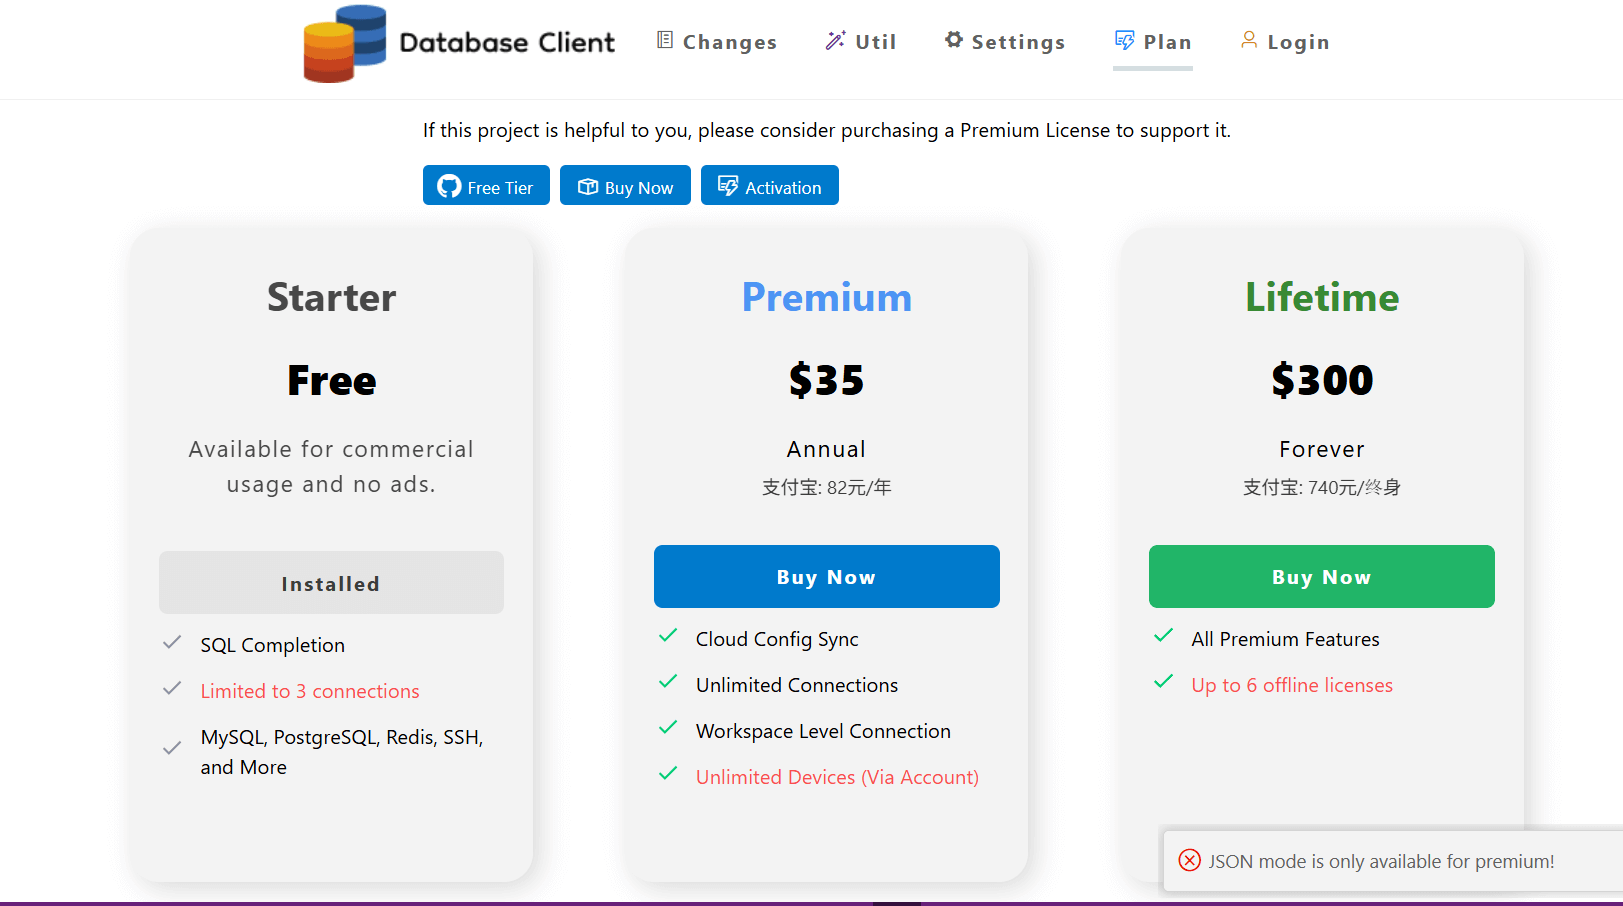The image size is (1623, 906).
Task: Open the Settings menu item
Action: (1018, 42)
